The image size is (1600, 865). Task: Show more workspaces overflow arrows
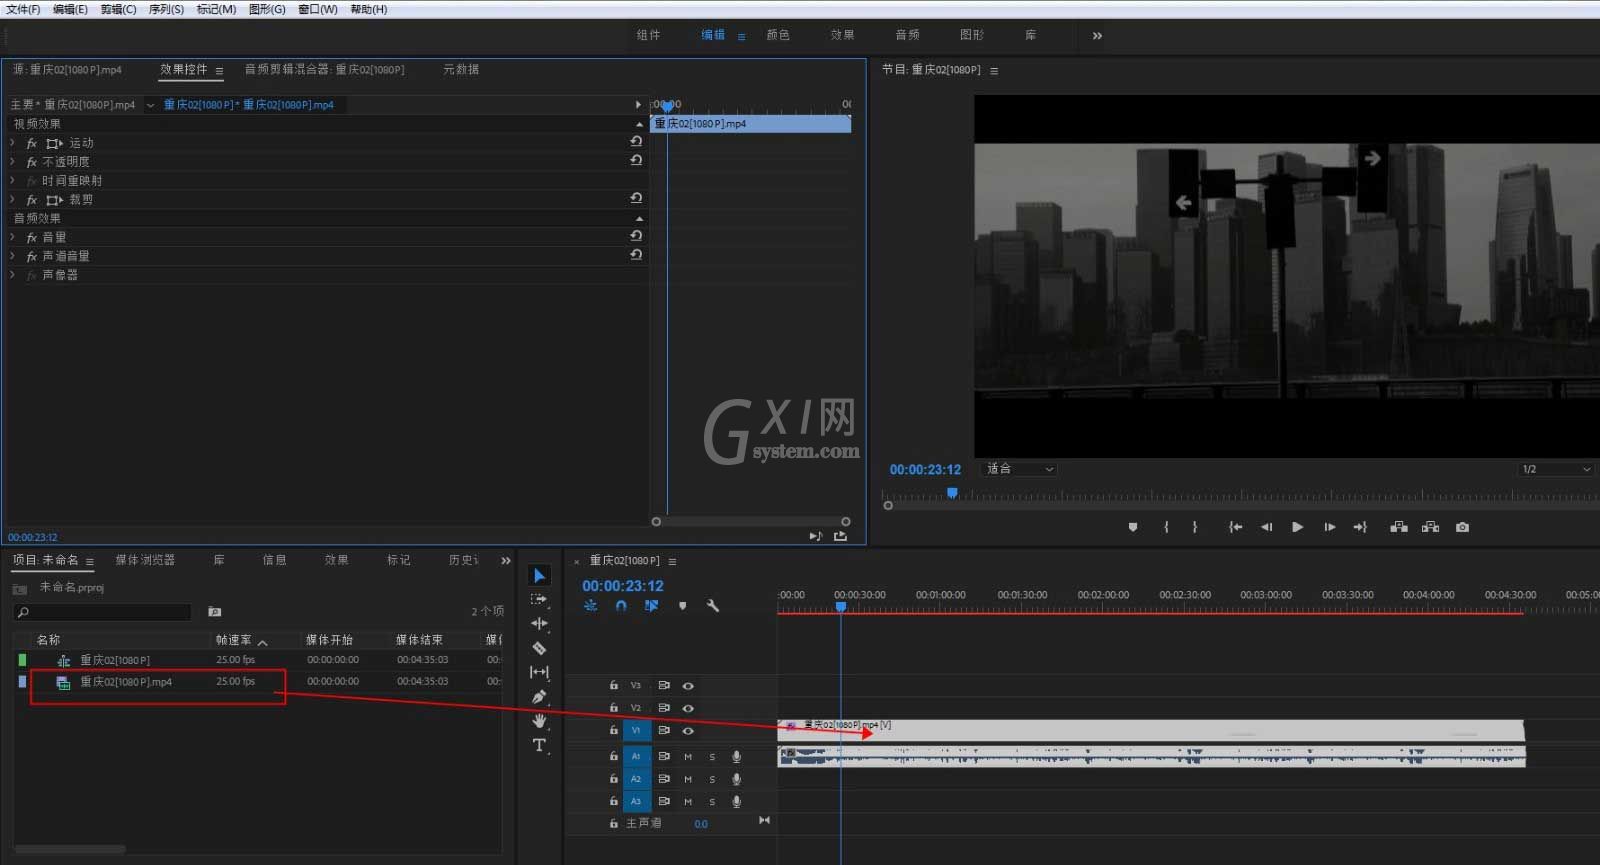click(1097, 35)
